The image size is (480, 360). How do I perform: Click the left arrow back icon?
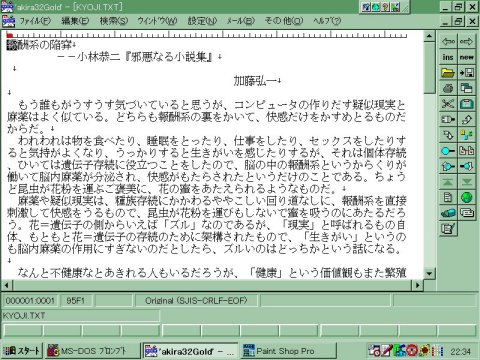[x=448, y=42]
